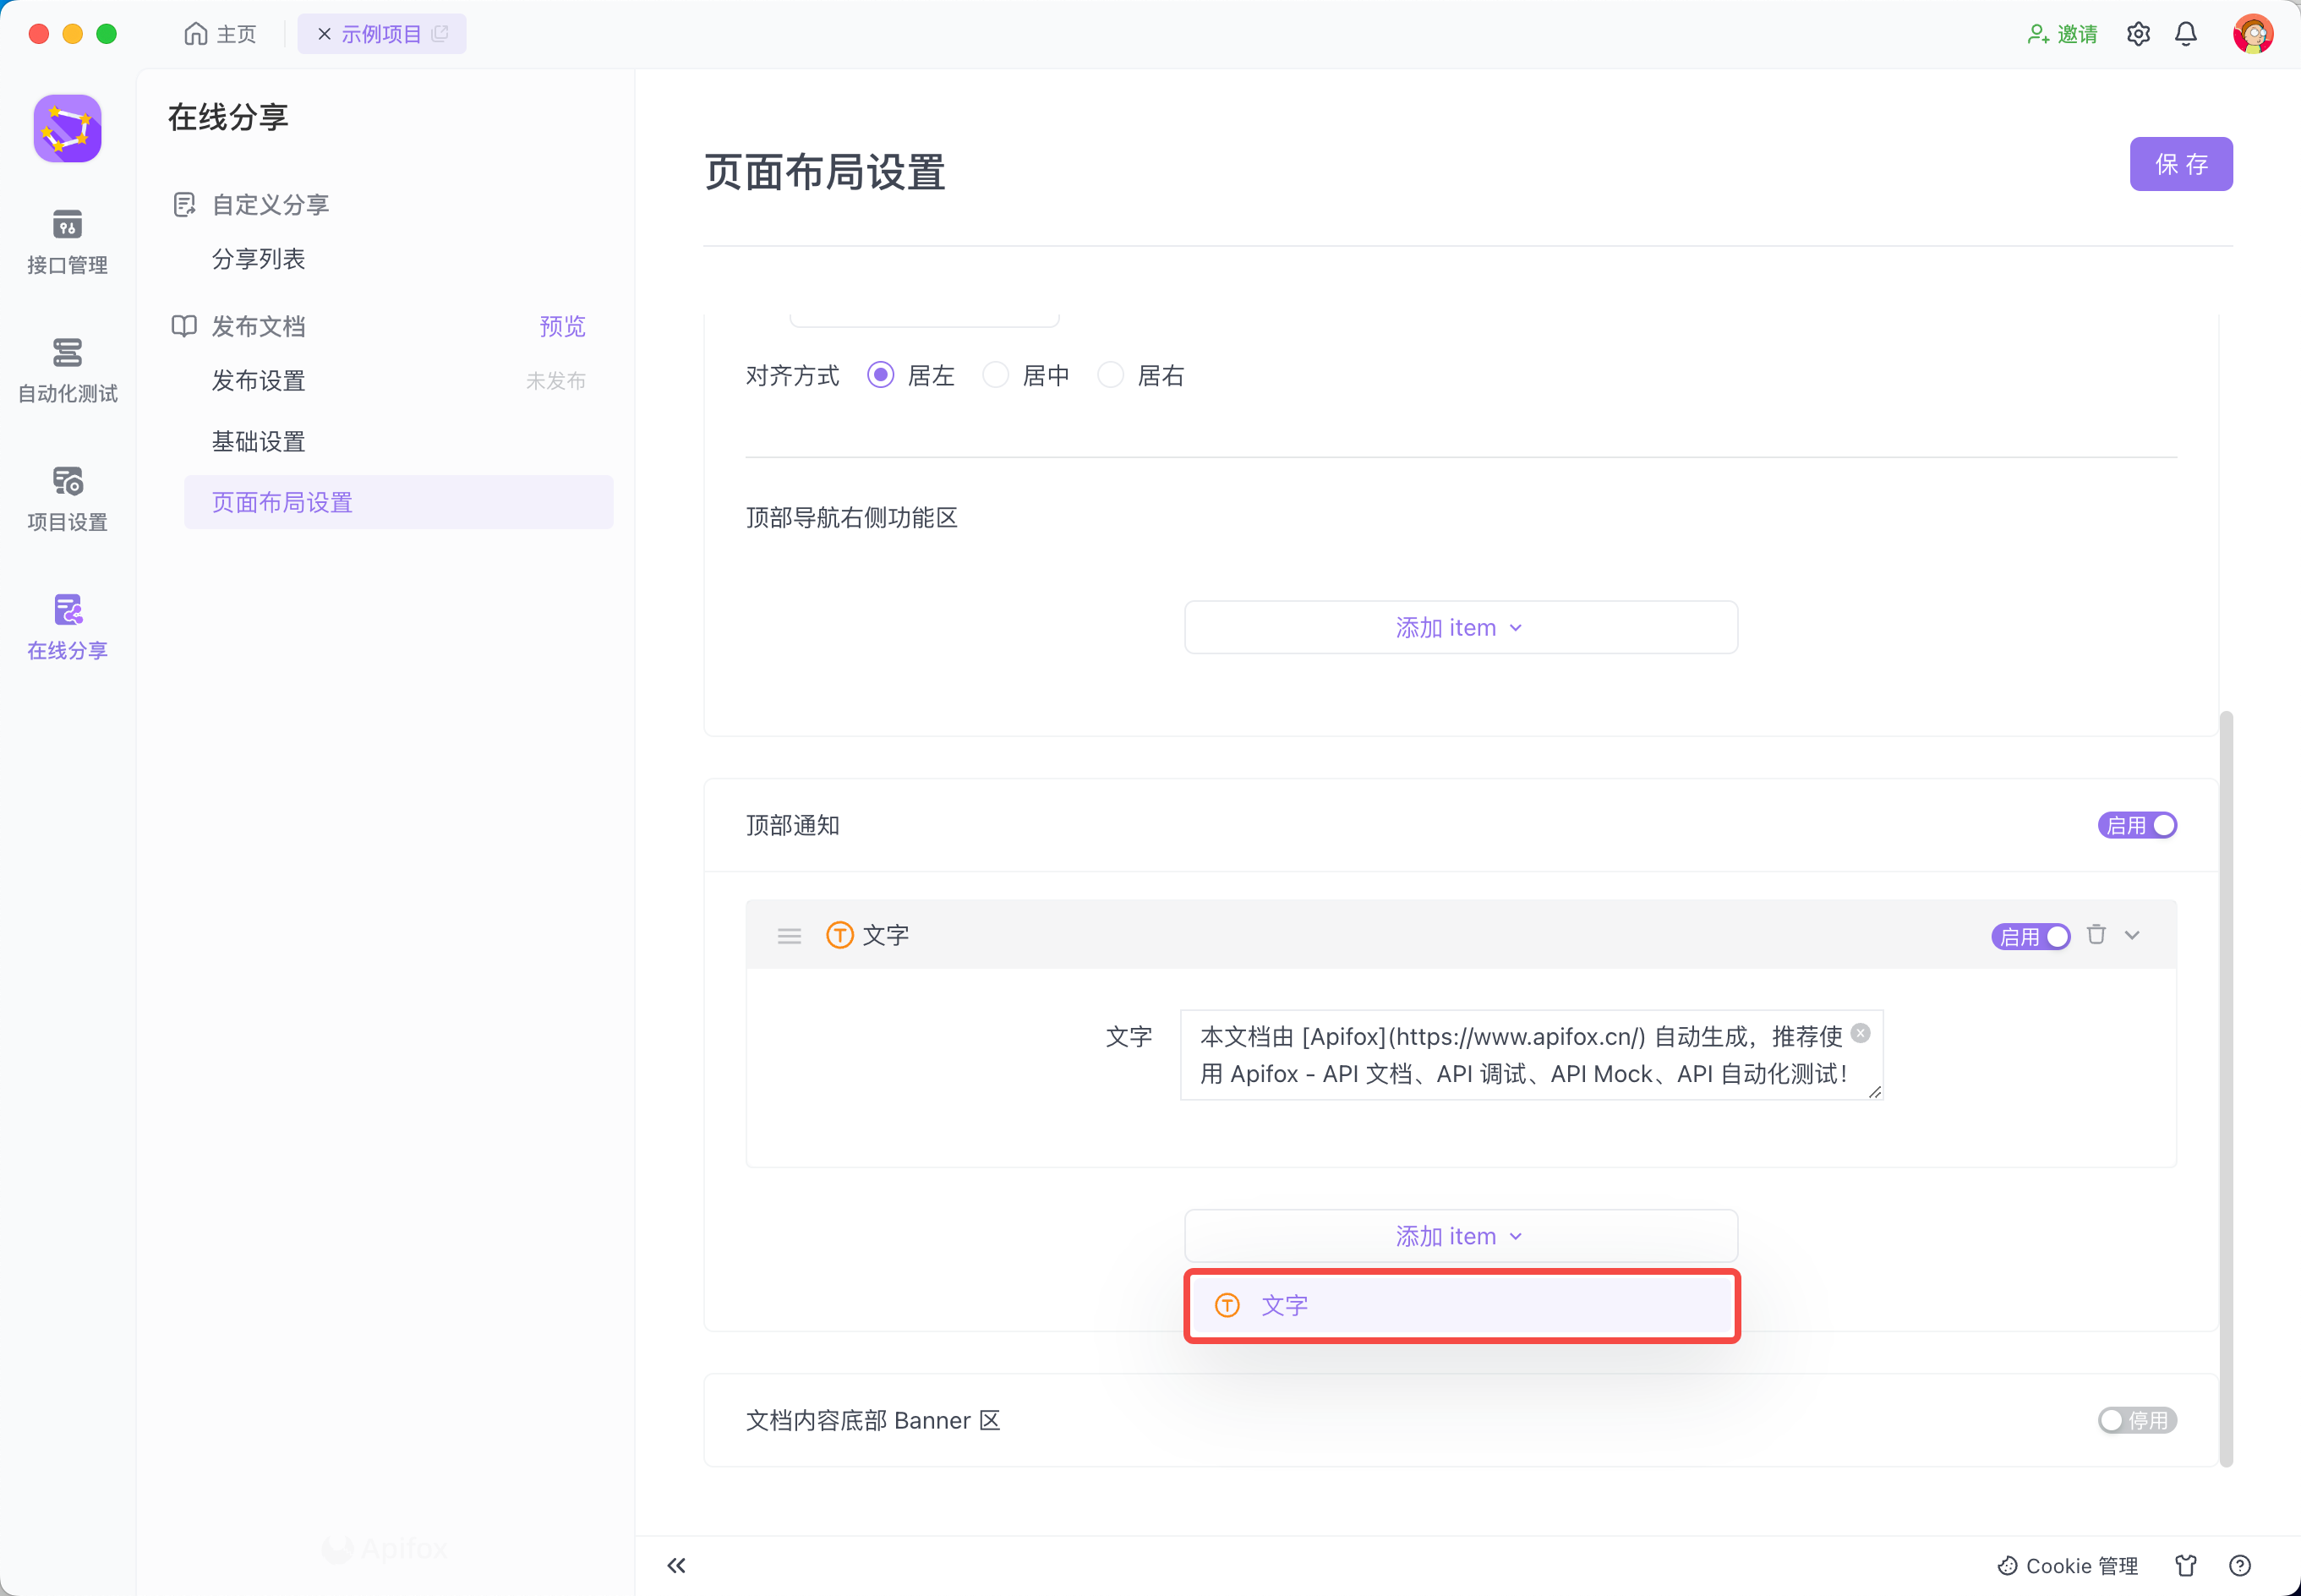Clear the notification text with X icon

point(1860,1033)
